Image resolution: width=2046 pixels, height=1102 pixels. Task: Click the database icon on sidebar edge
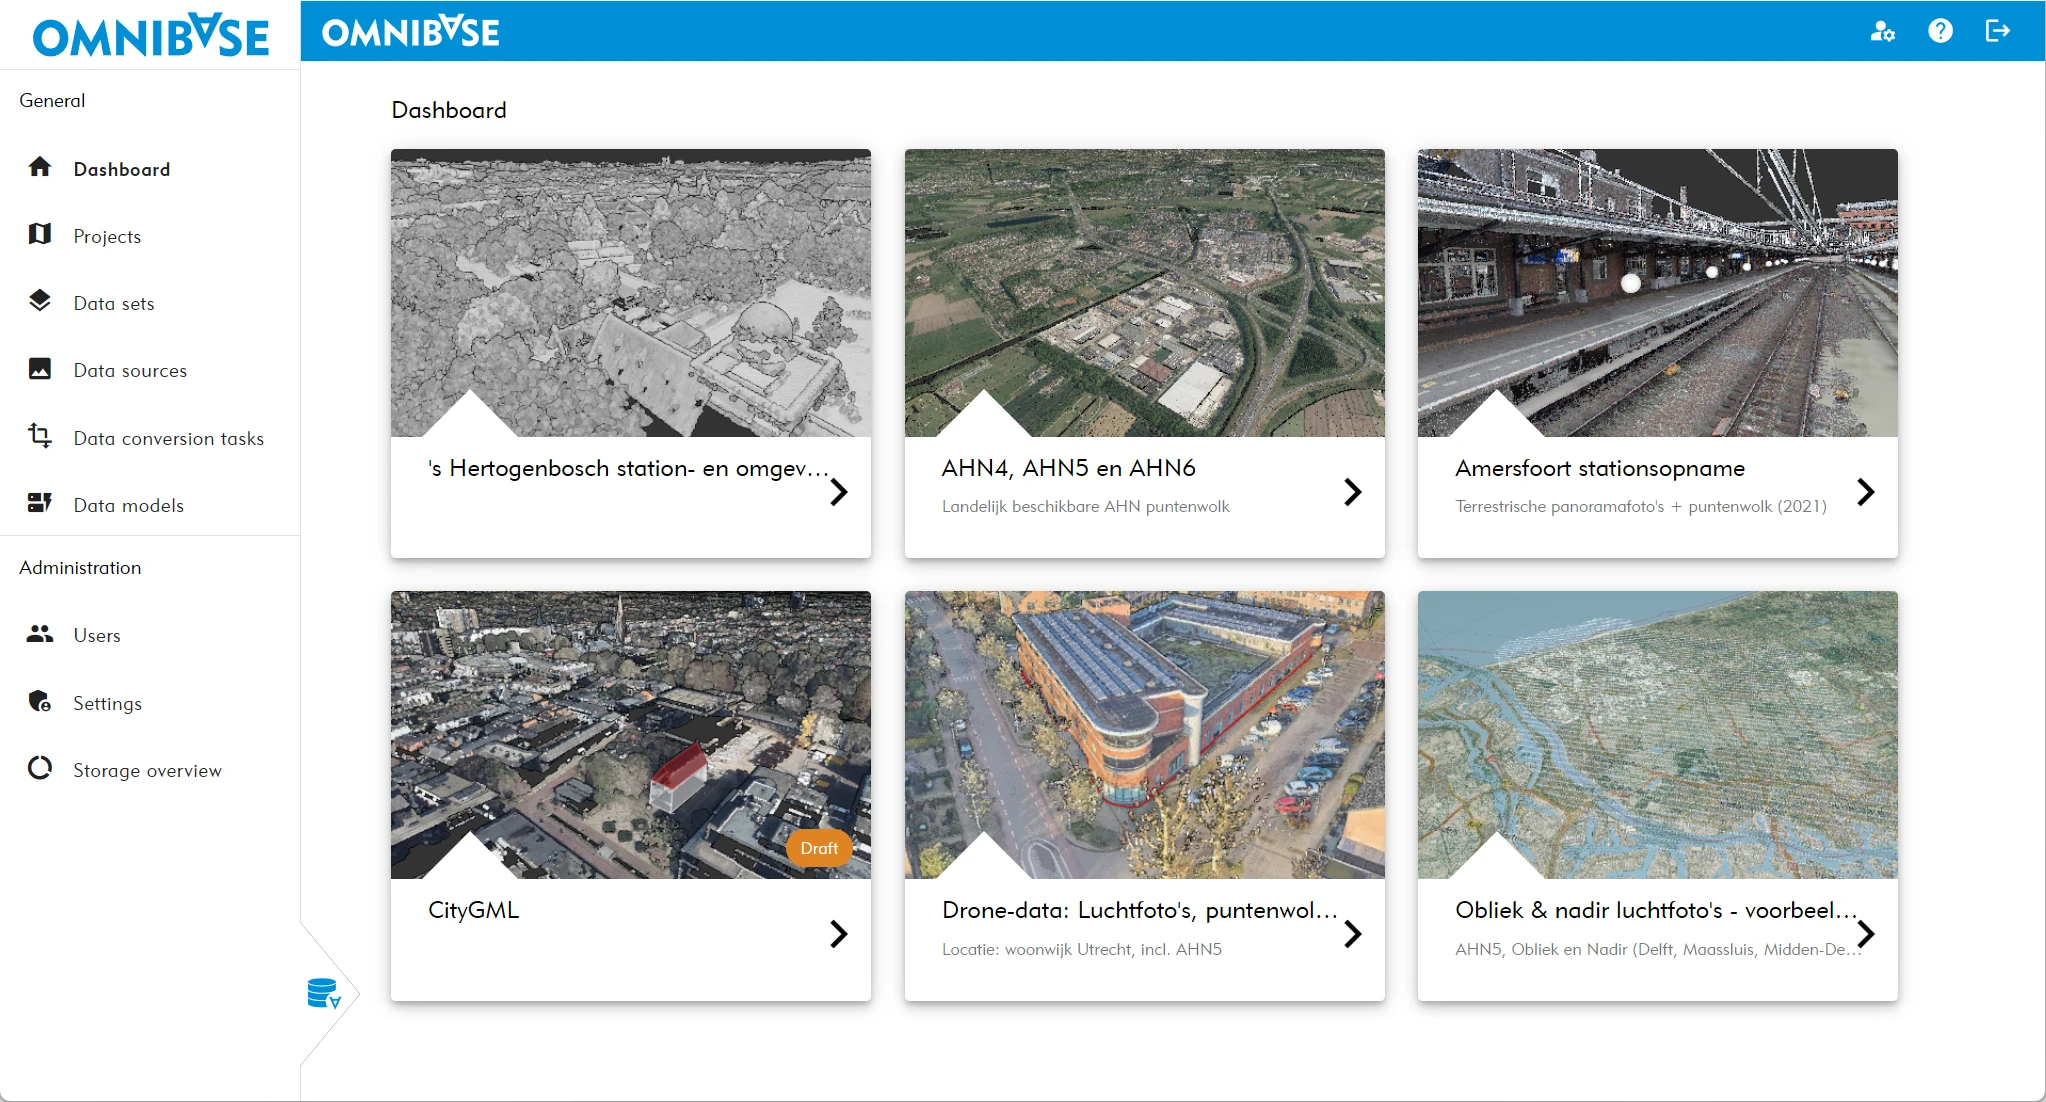point(323,993)
